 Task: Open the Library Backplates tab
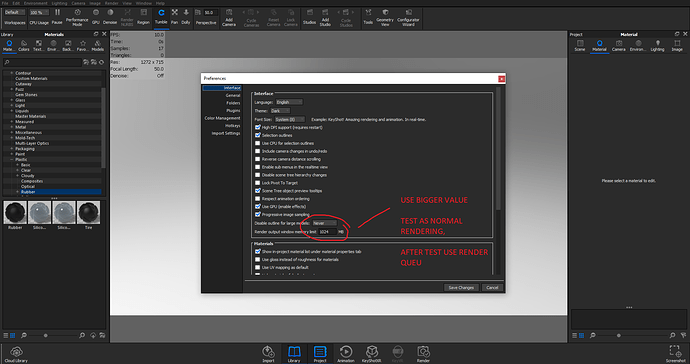[68, 45]
